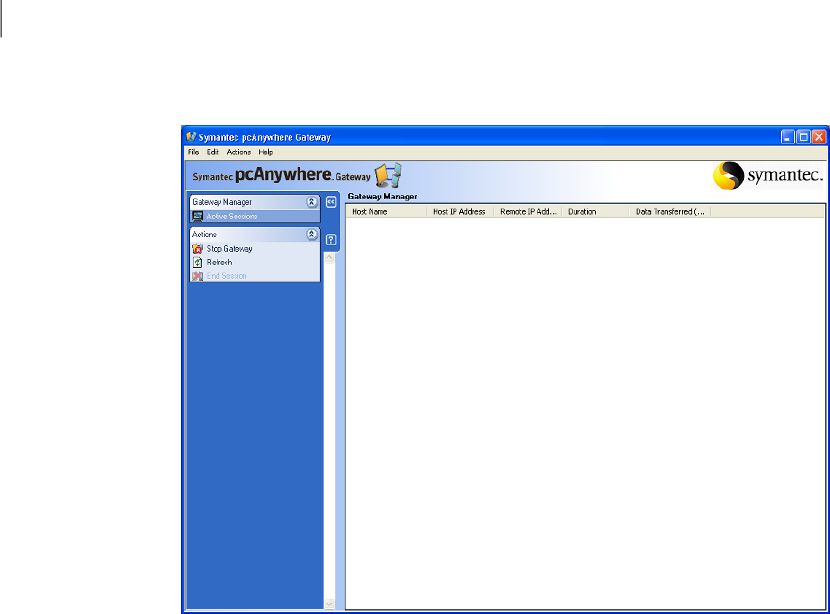Click the help question mark icon
Image resolution: width=830 pixels, height=614 pixels.
coord(331,240)
